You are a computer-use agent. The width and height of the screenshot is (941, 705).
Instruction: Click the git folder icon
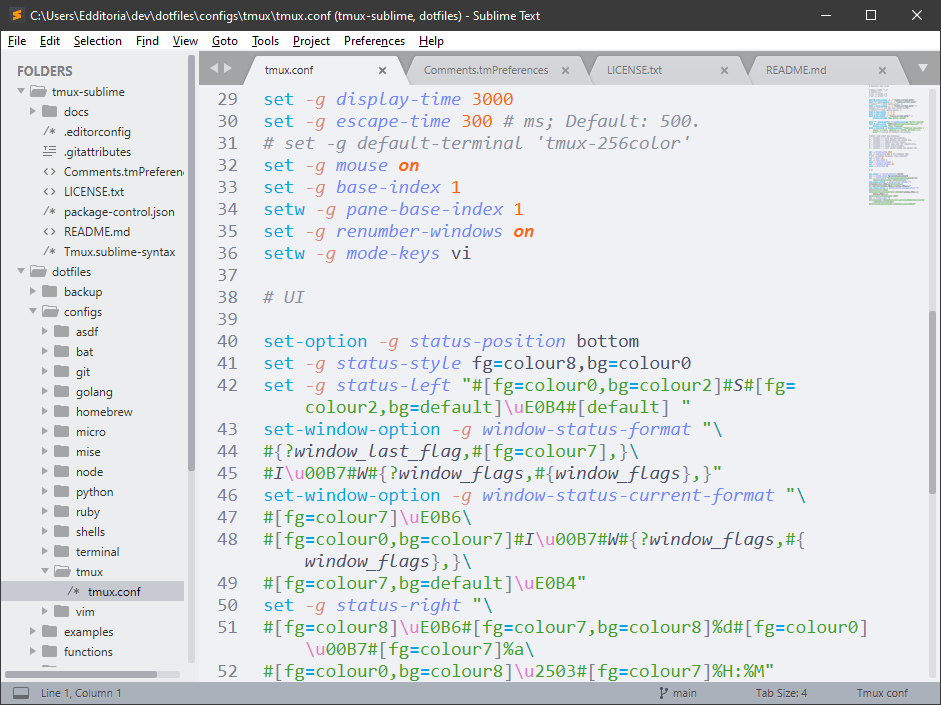pos(62,371)
